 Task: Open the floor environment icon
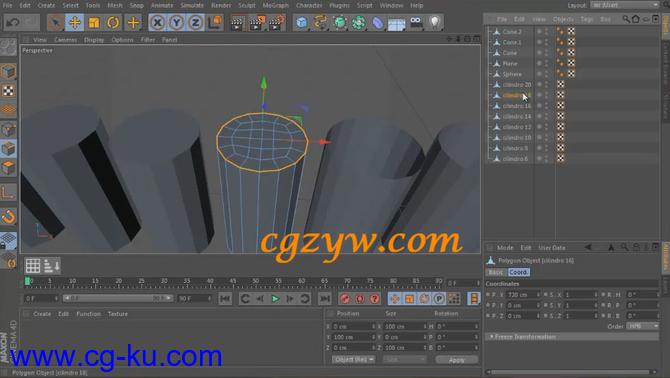[397, 23]
